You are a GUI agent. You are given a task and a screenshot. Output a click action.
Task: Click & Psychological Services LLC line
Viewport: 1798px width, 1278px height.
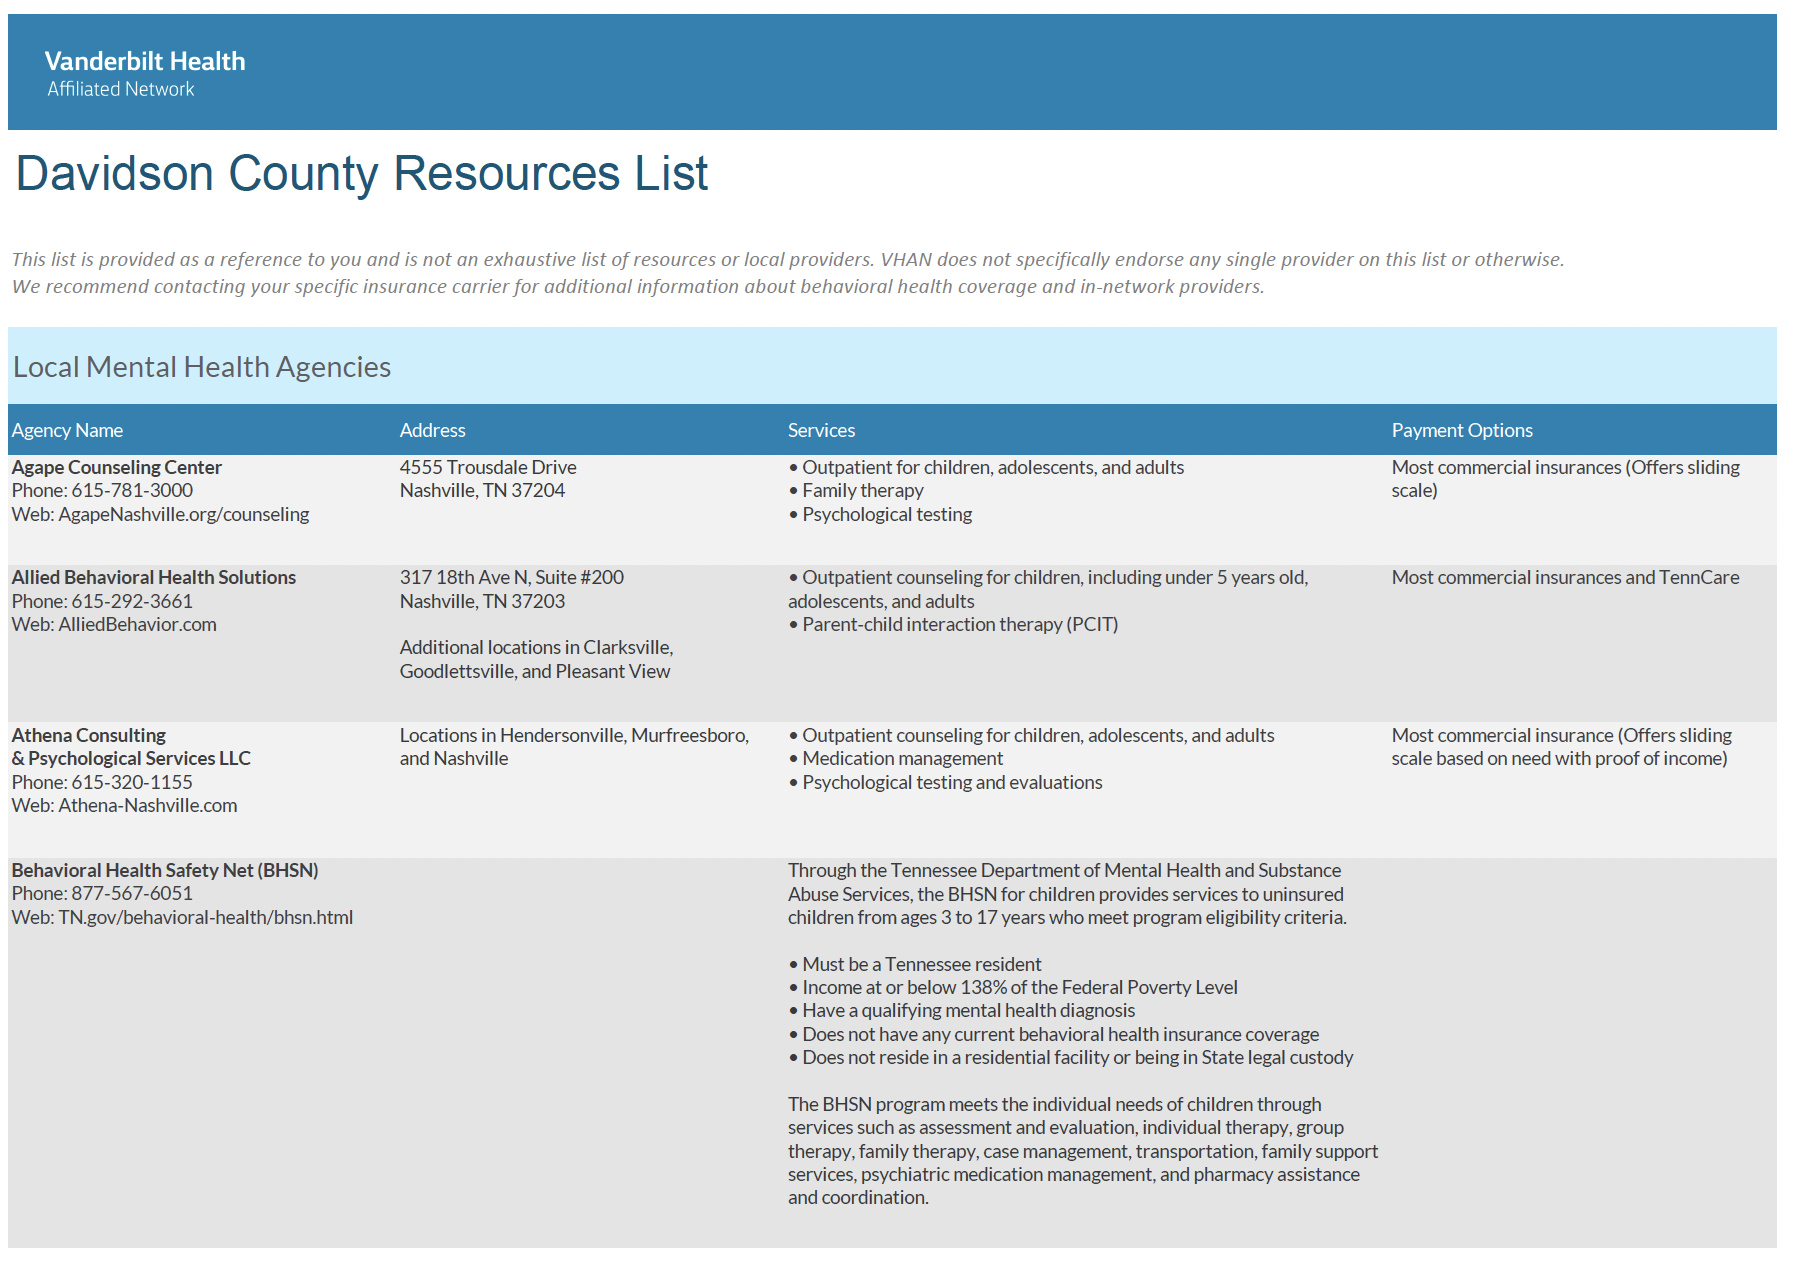click(131, 758)
